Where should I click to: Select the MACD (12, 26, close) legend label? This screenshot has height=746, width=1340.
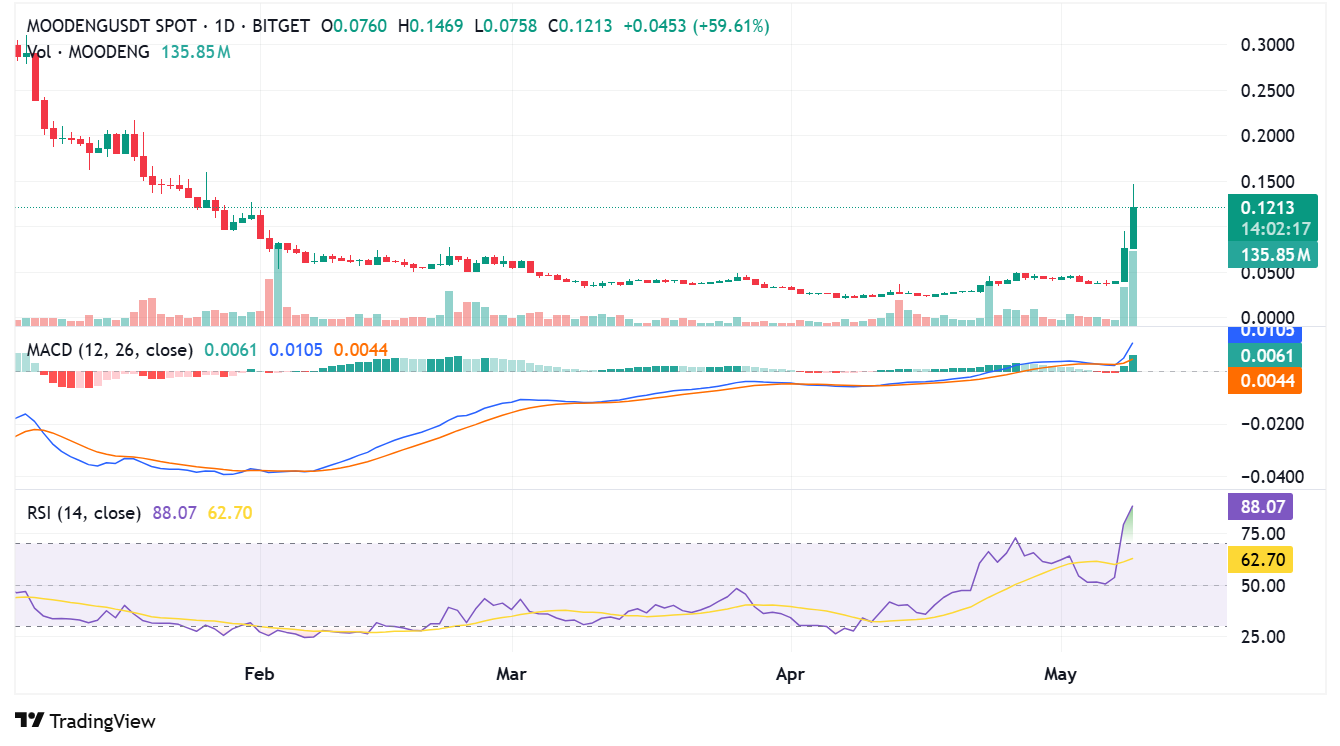[x=110, y=350]
